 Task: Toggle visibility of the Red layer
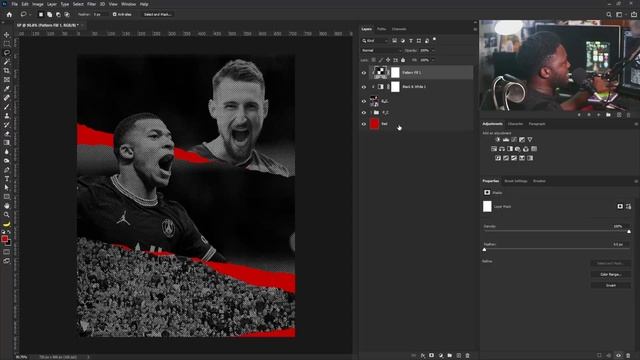364,124
